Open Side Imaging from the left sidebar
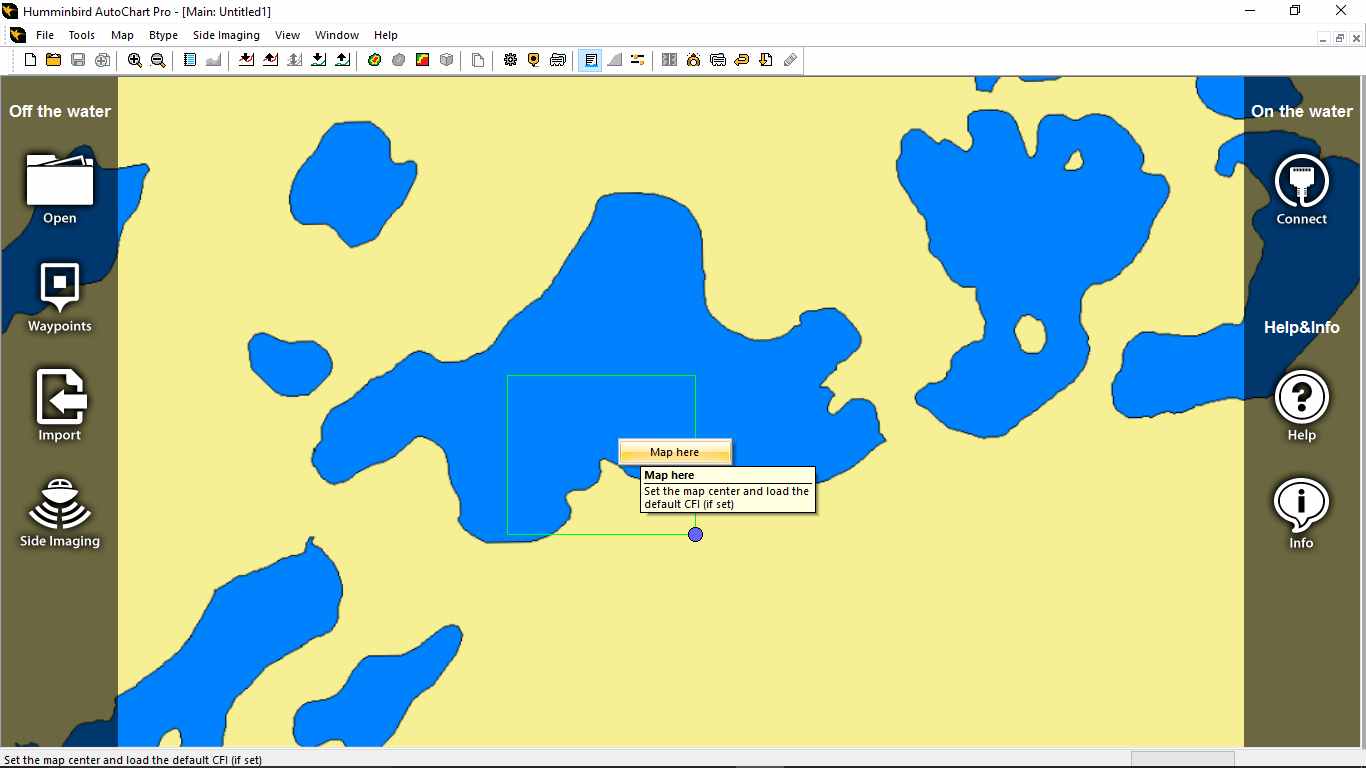 (60, 513)
